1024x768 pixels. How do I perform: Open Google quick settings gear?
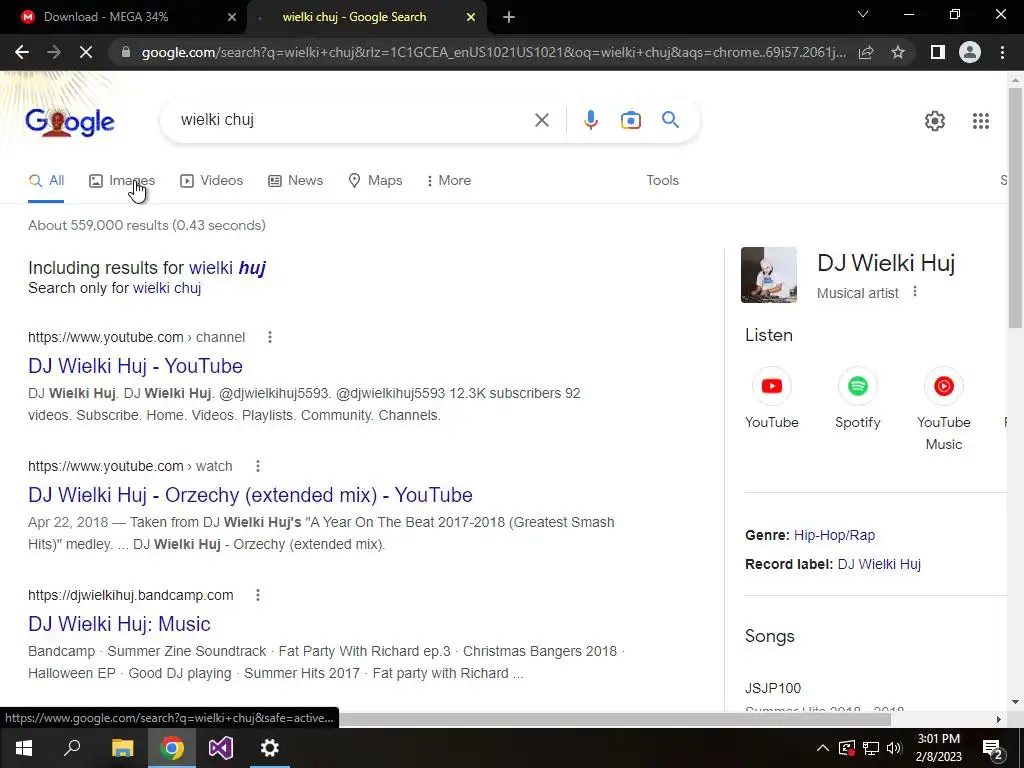tap(935, 121)
